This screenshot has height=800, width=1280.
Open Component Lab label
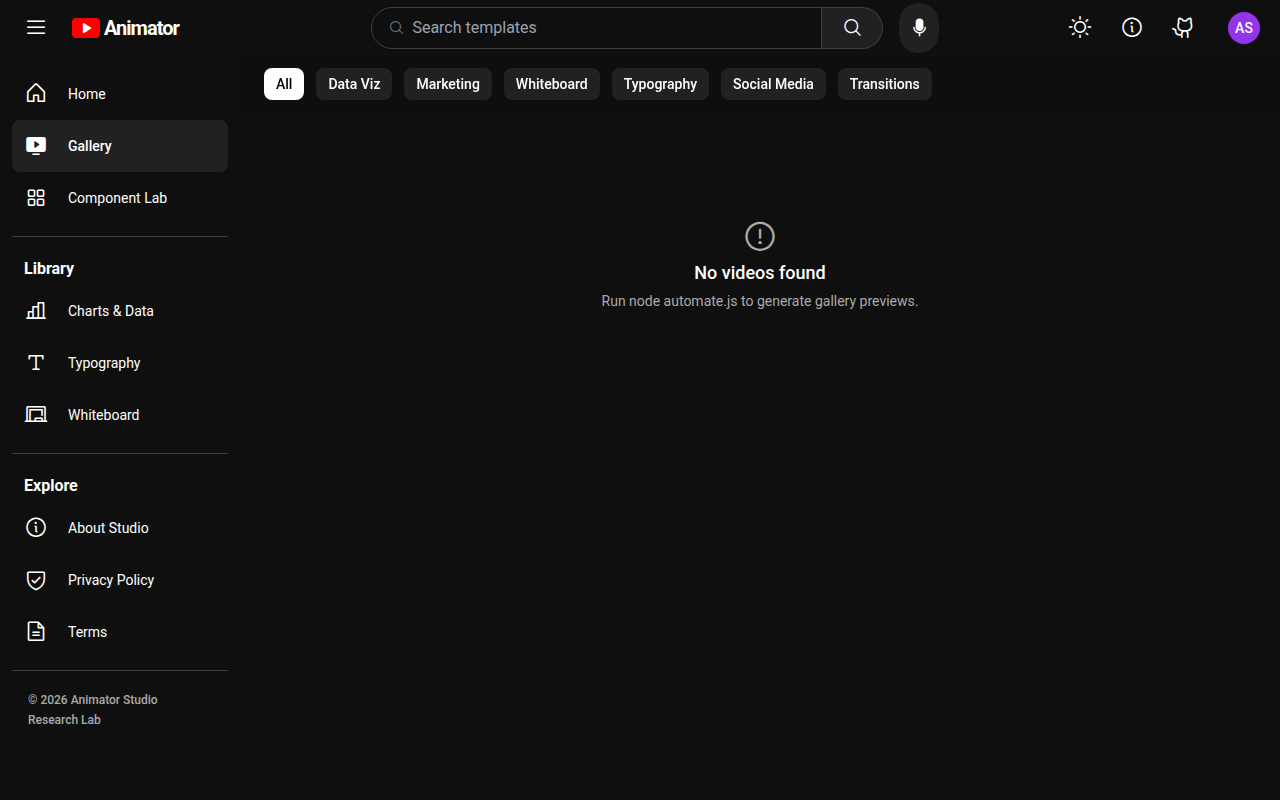117,198
